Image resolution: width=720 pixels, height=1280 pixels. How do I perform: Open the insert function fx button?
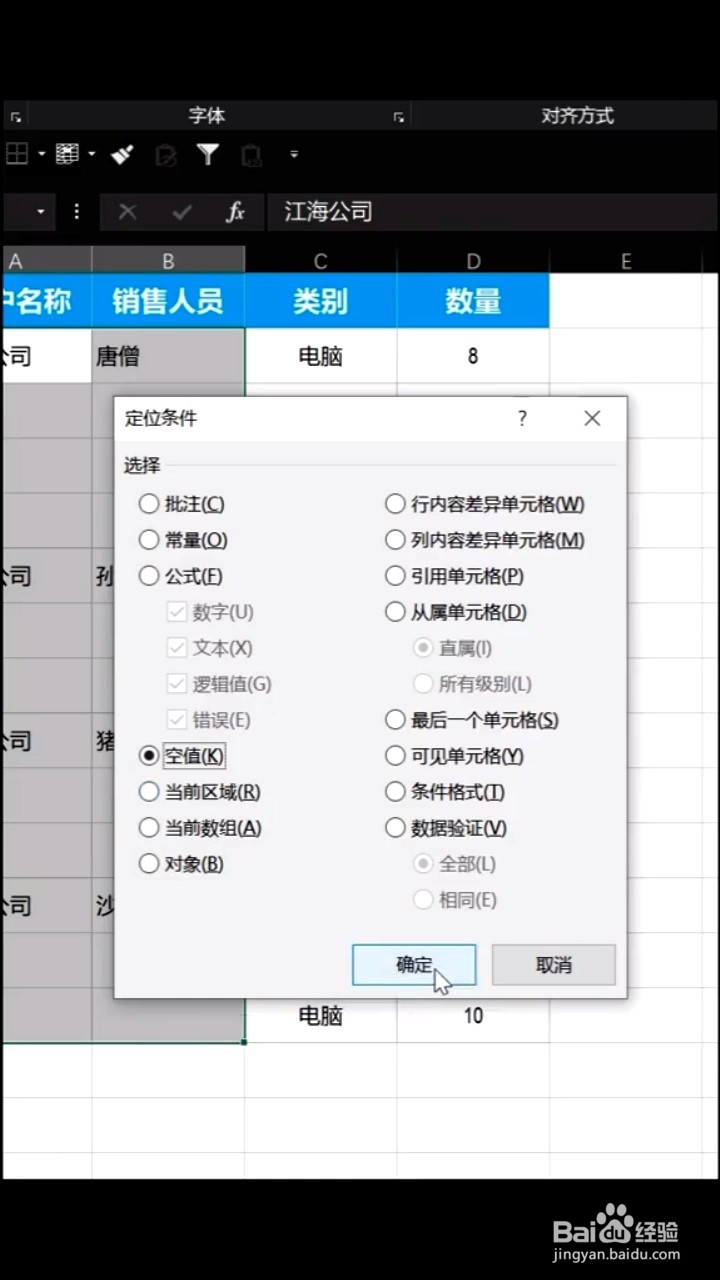click(236, 212)
